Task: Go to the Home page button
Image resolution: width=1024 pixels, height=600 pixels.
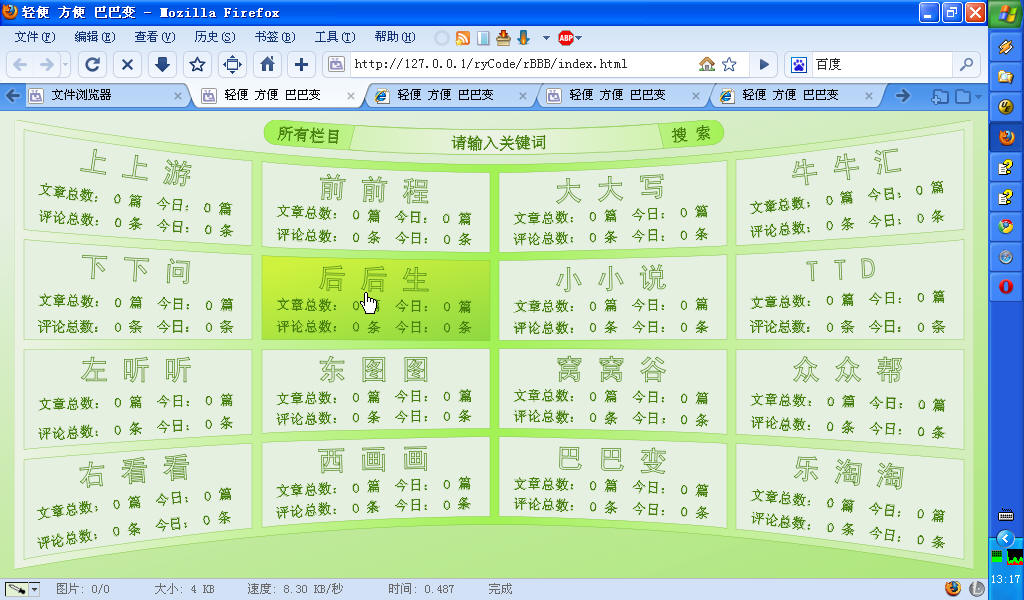Action: coord(267,64)
